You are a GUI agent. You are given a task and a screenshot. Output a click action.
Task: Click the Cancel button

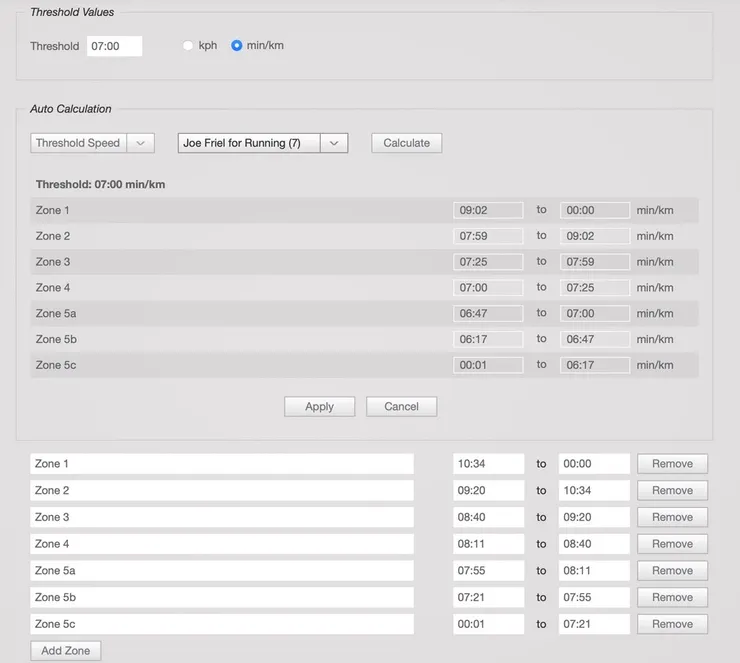click(401, 407)
